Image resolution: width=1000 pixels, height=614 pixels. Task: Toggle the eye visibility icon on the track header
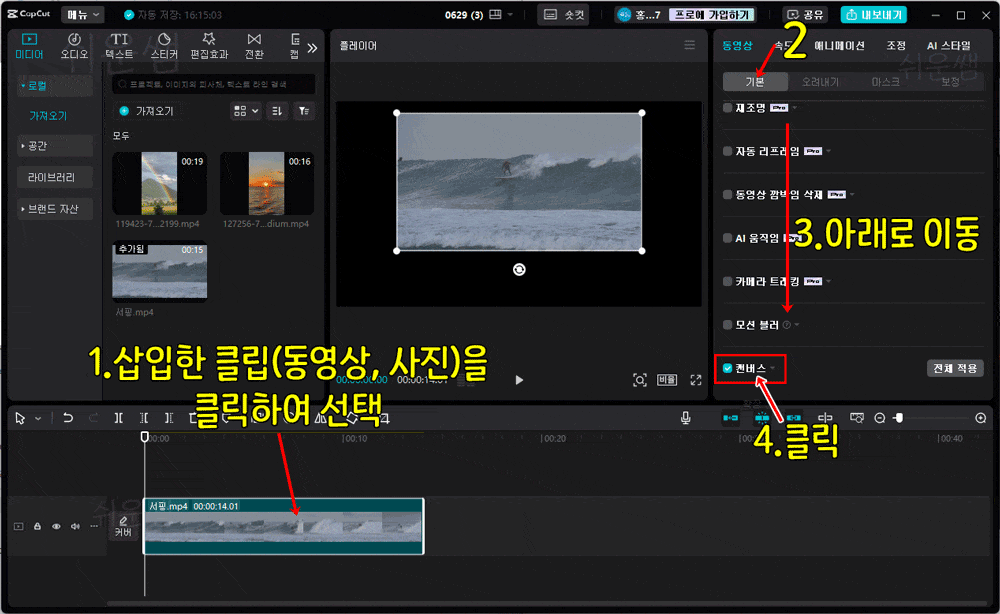pos(56,525)
